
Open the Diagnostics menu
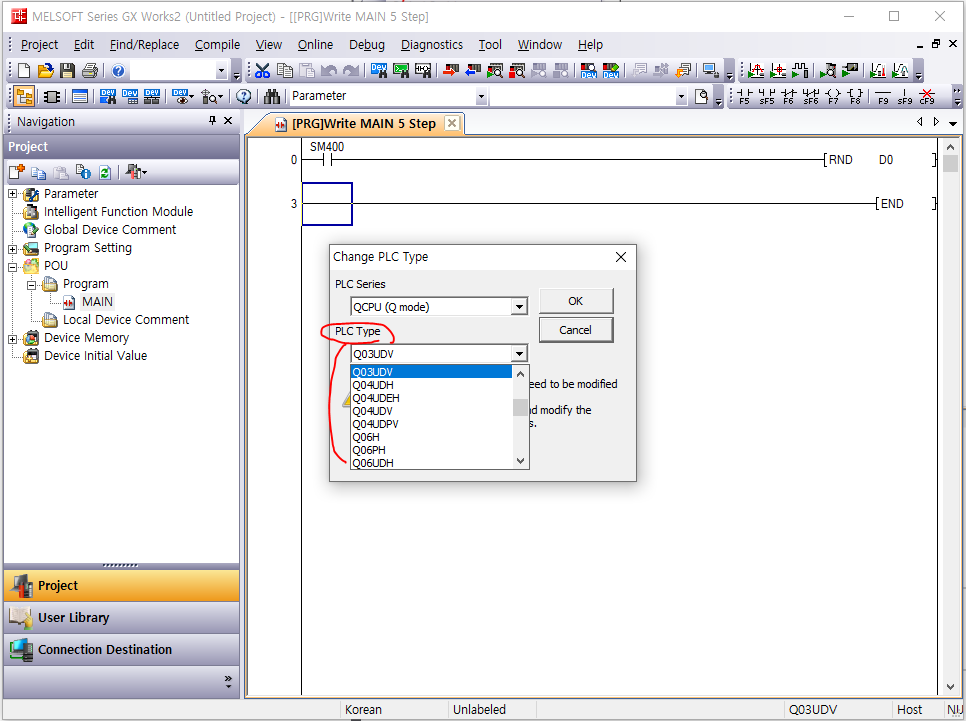click(x=431, y=44)
